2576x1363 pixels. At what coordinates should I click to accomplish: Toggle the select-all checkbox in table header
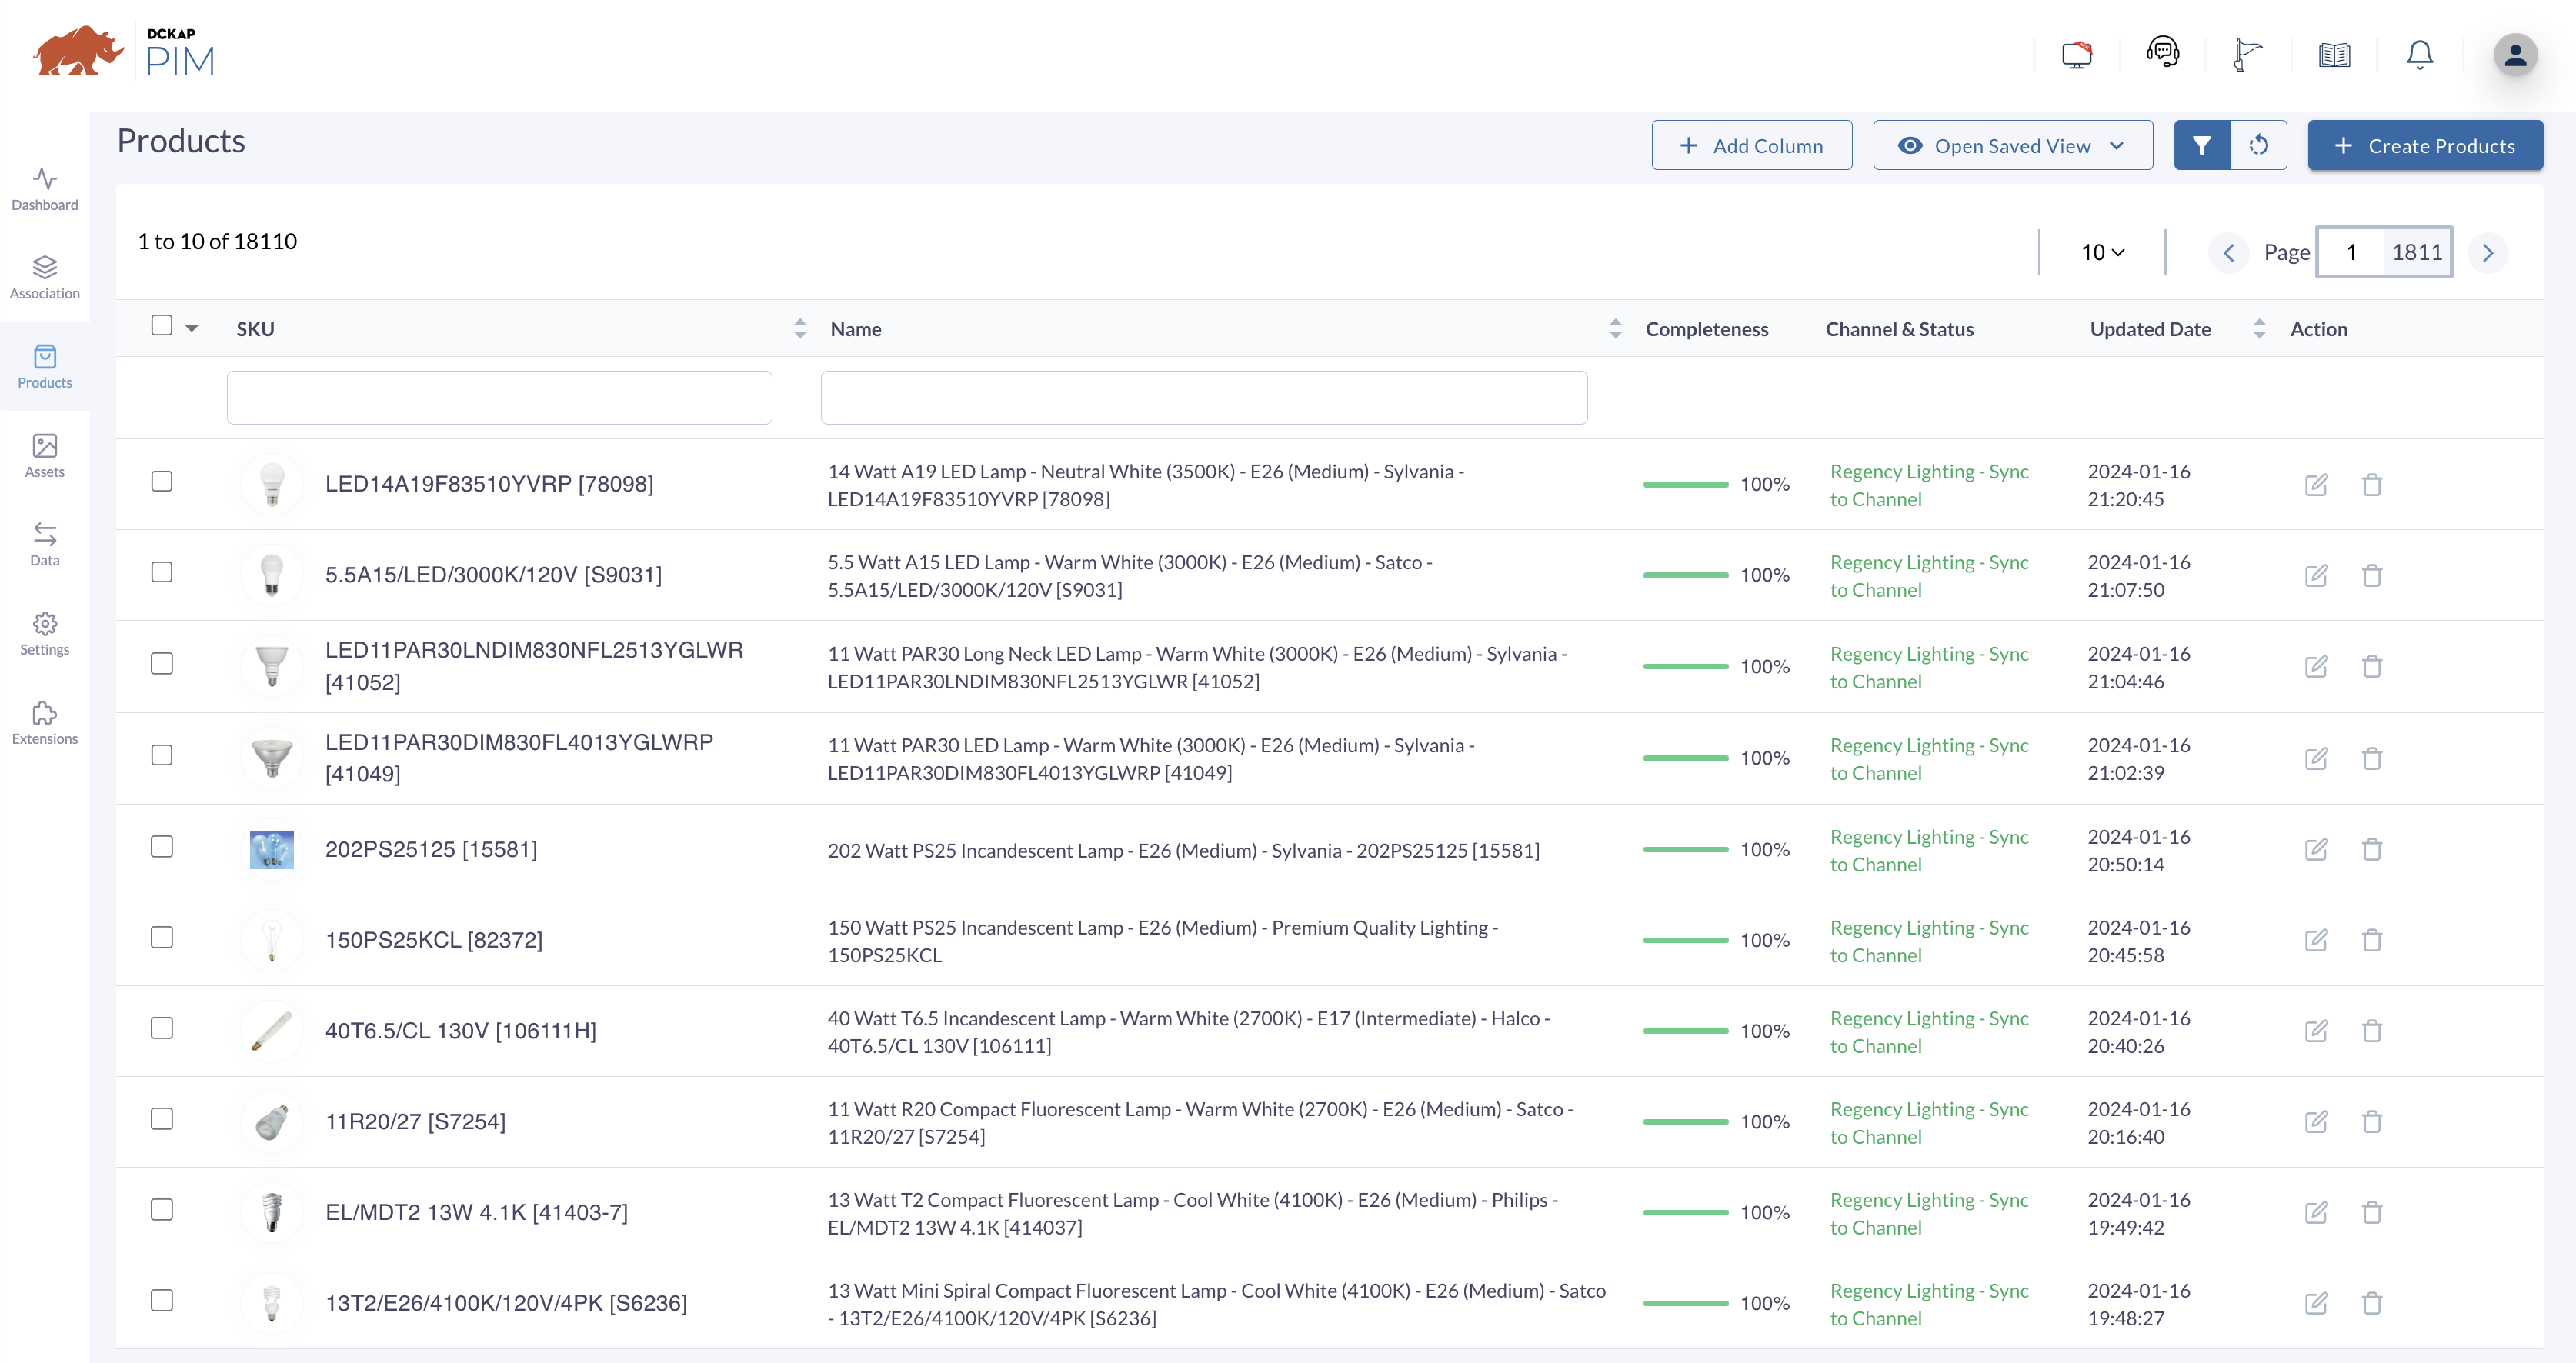[162, 326]
